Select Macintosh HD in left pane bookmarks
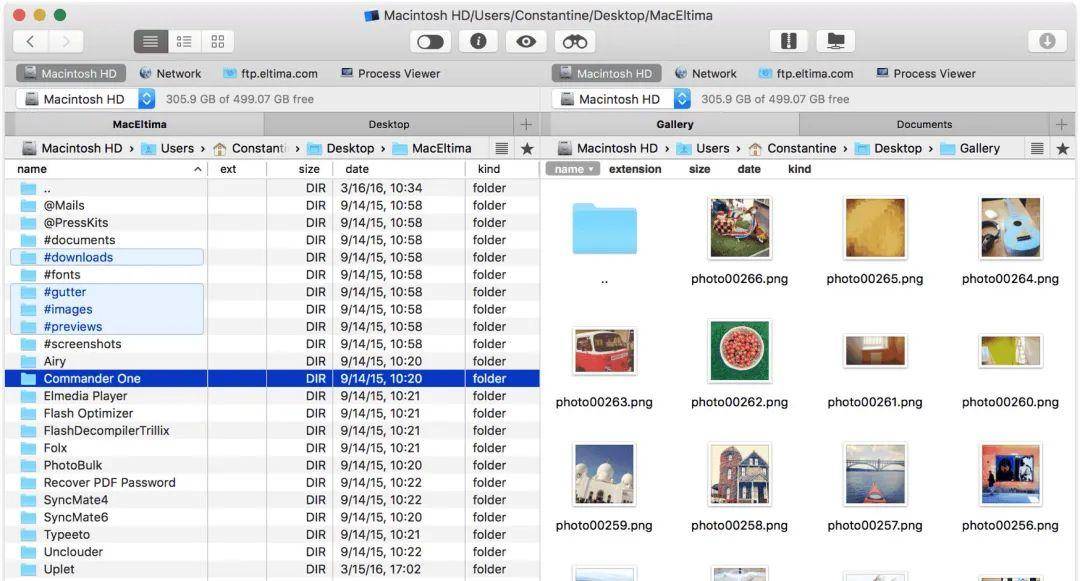Viewport: 1080px width, 581px height. [71, 73]
